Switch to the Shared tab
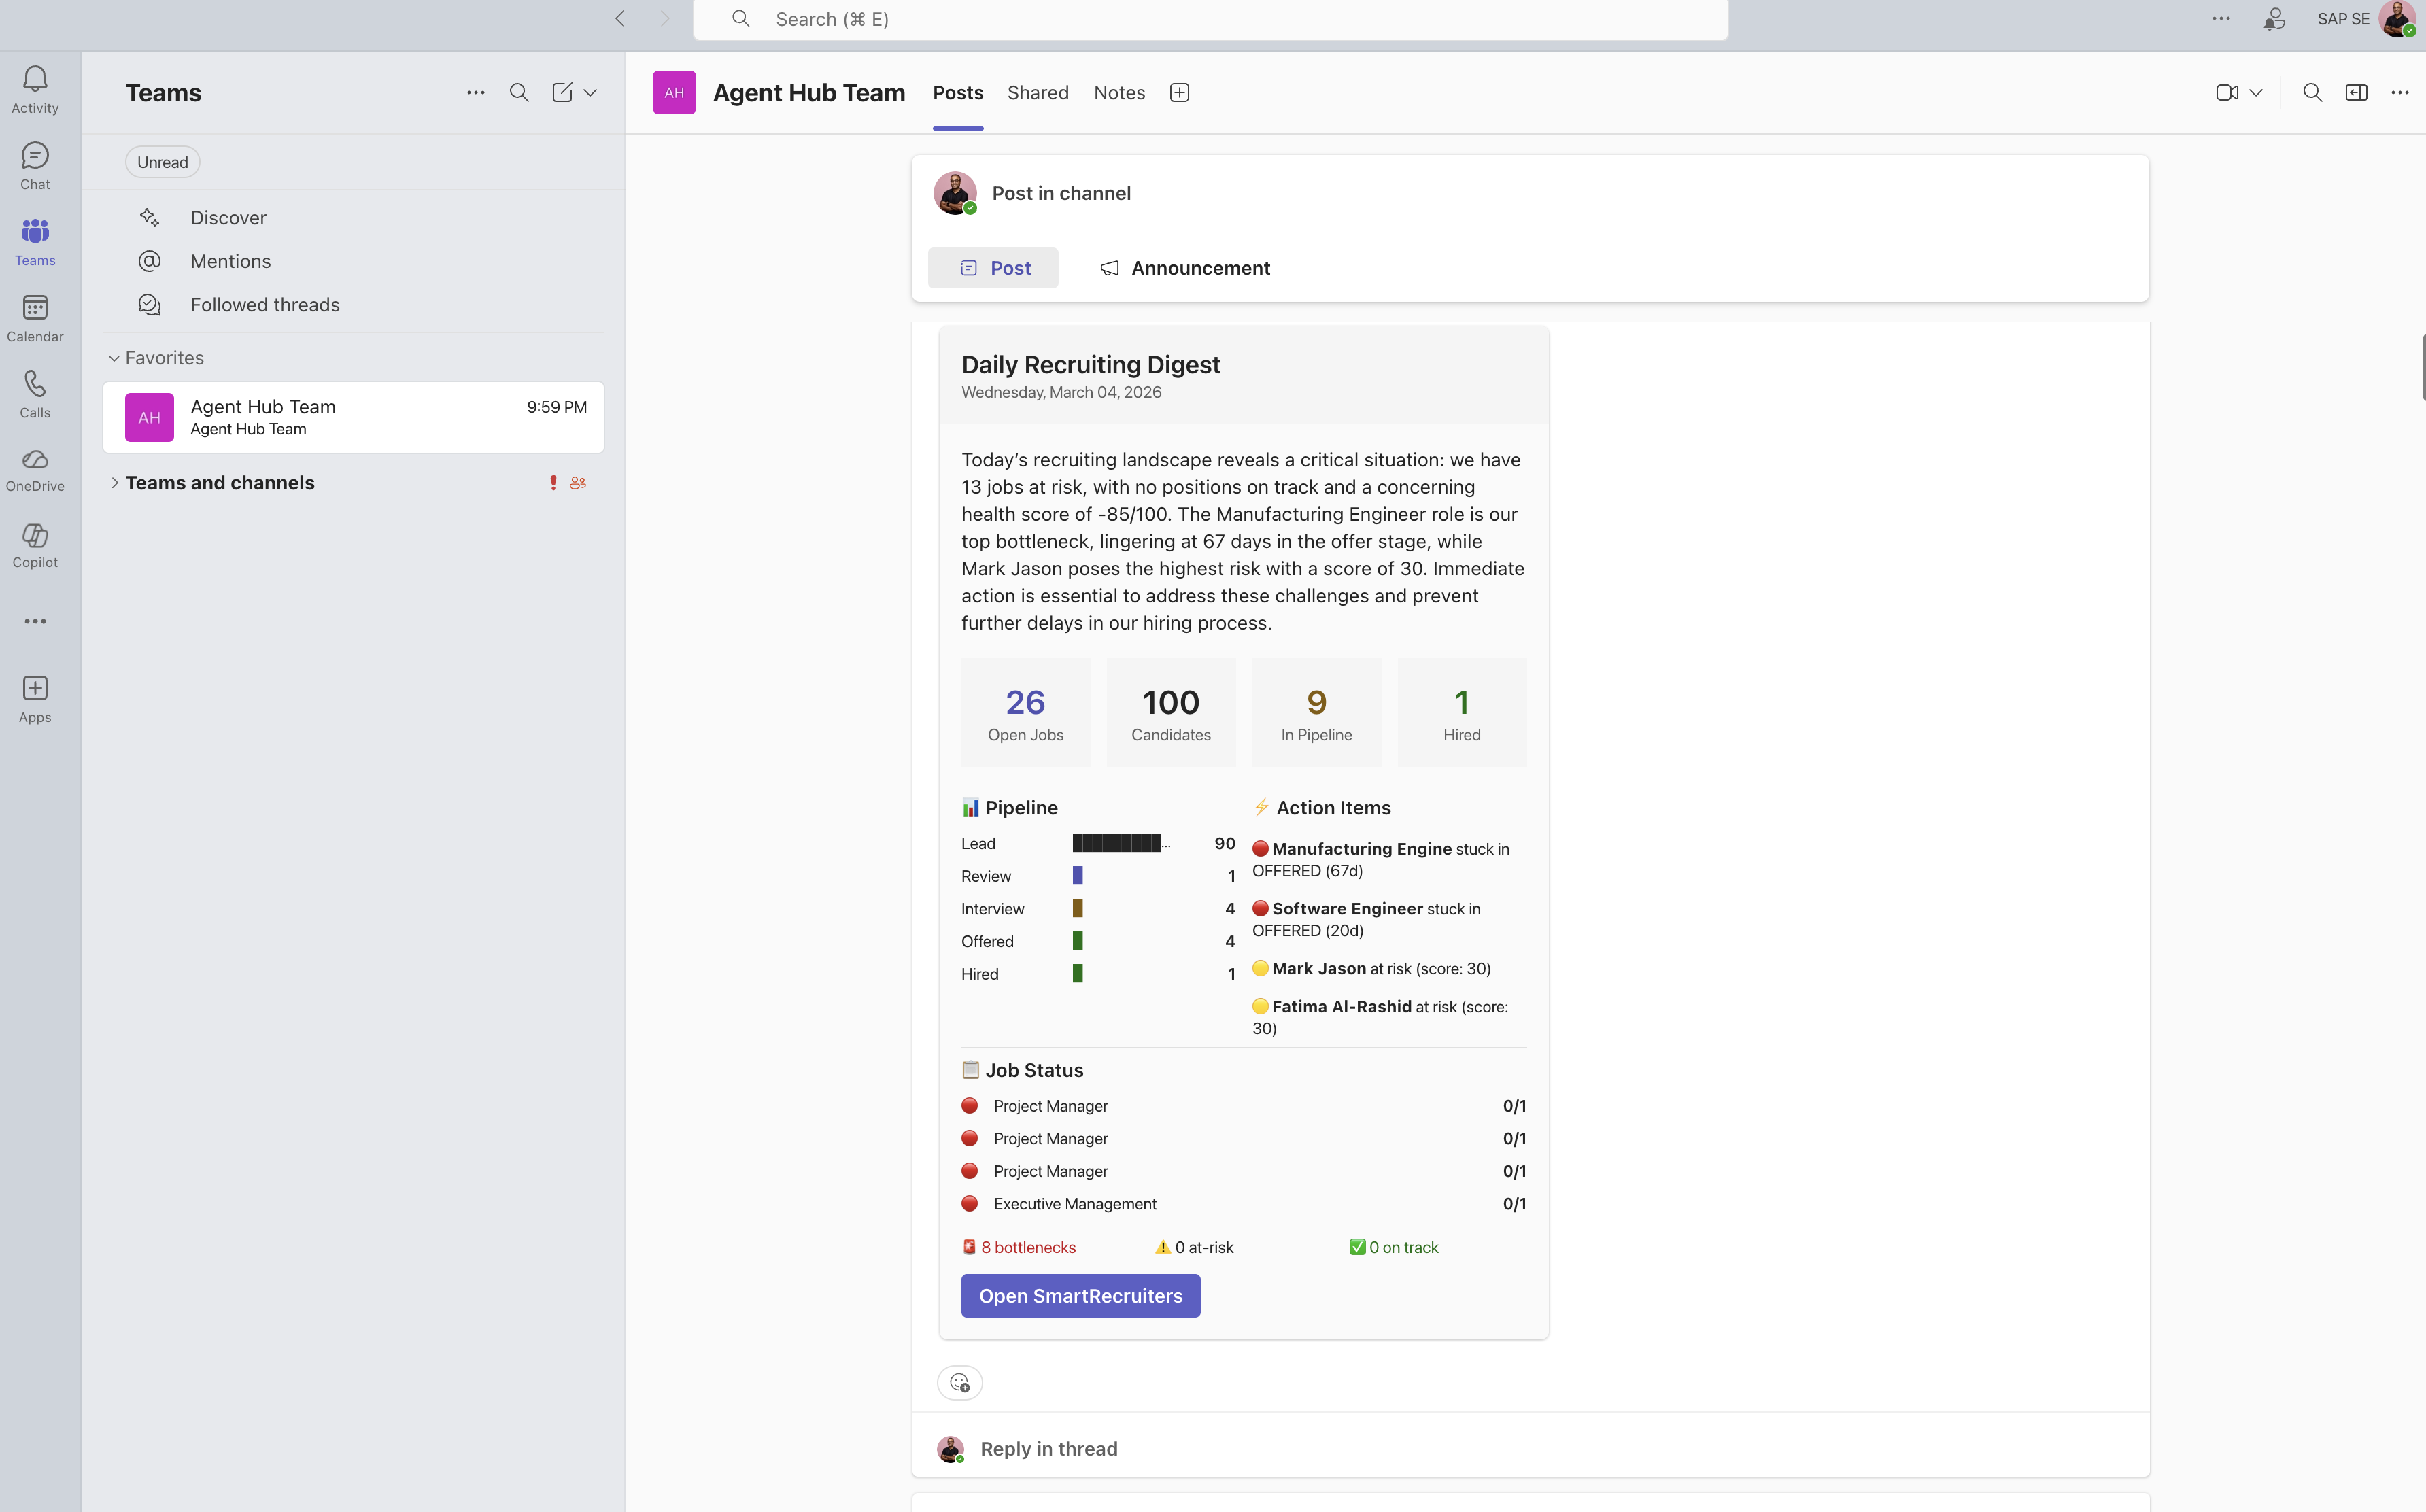2426x1512 pixels. coord(1038,93)
